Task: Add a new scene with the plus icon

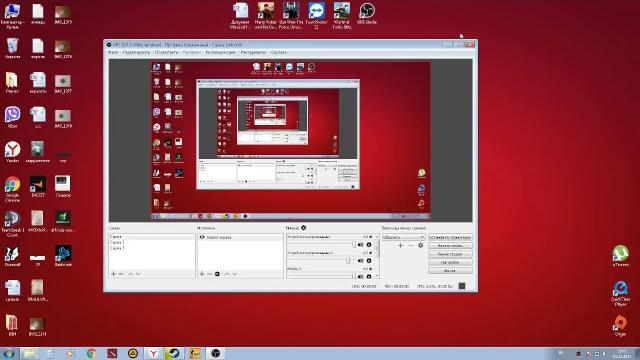Action: point(113,274)
